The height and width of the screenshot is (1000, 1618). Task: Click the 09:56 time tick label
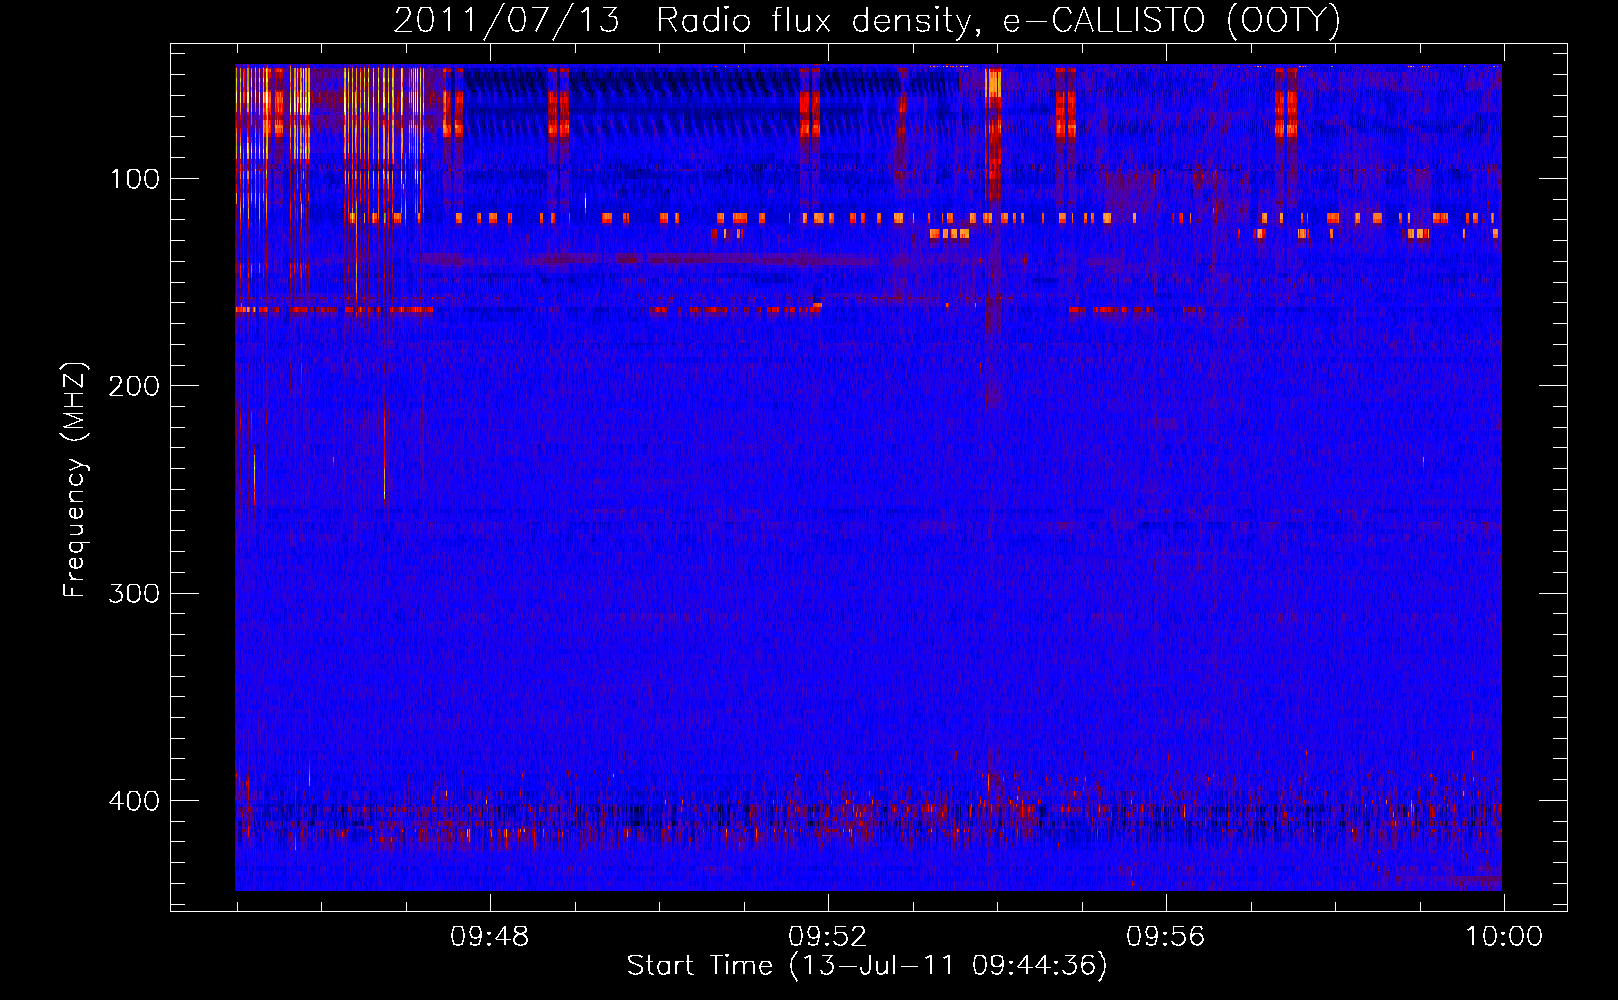[1166, 937]
